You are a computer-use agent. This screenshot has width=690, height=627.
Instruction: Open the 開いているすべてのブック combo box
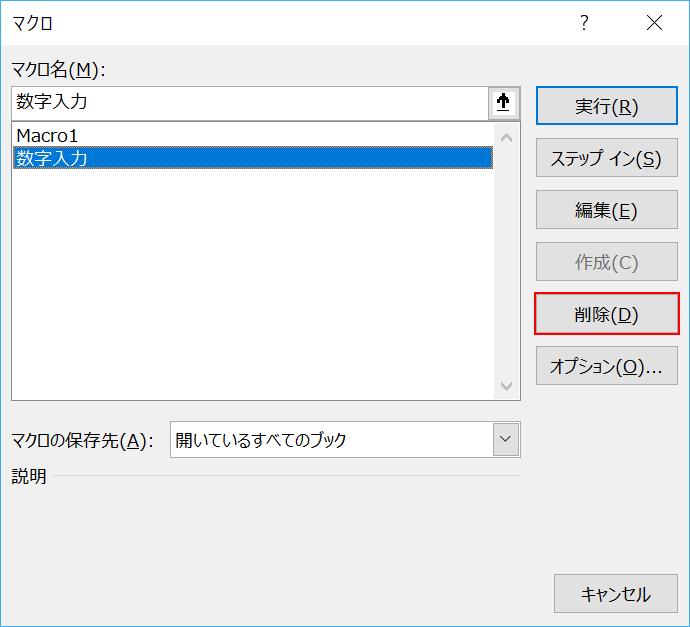345,440
